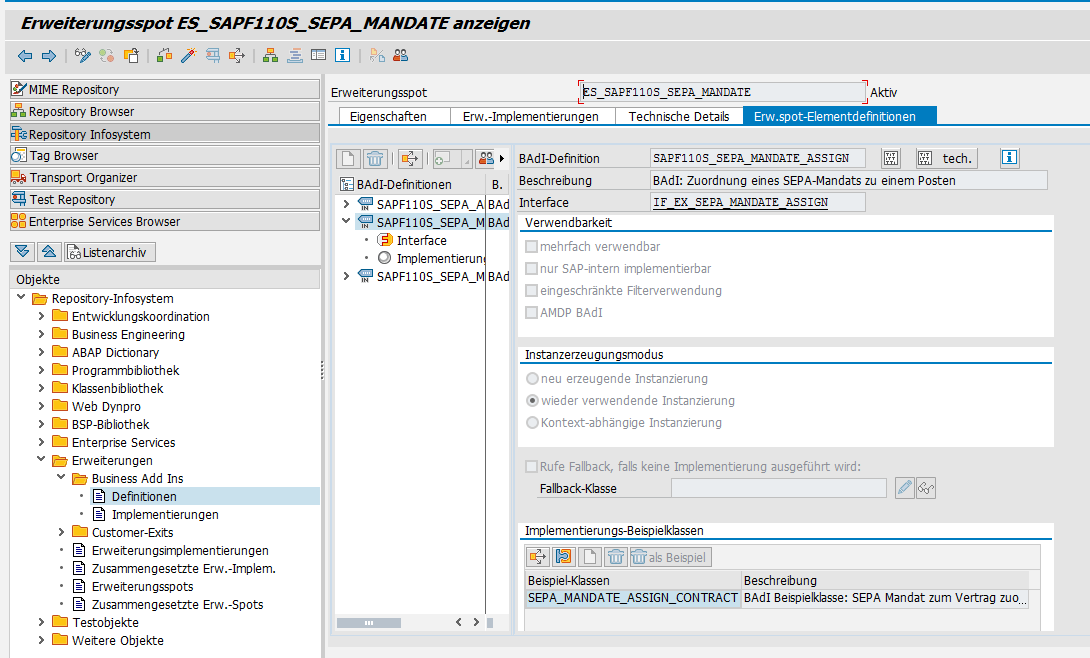Image resolution: width=1090 pixels, height=658 pixels.
Task: Expand the Customer-Exits tree node
Action: [62, 533]
